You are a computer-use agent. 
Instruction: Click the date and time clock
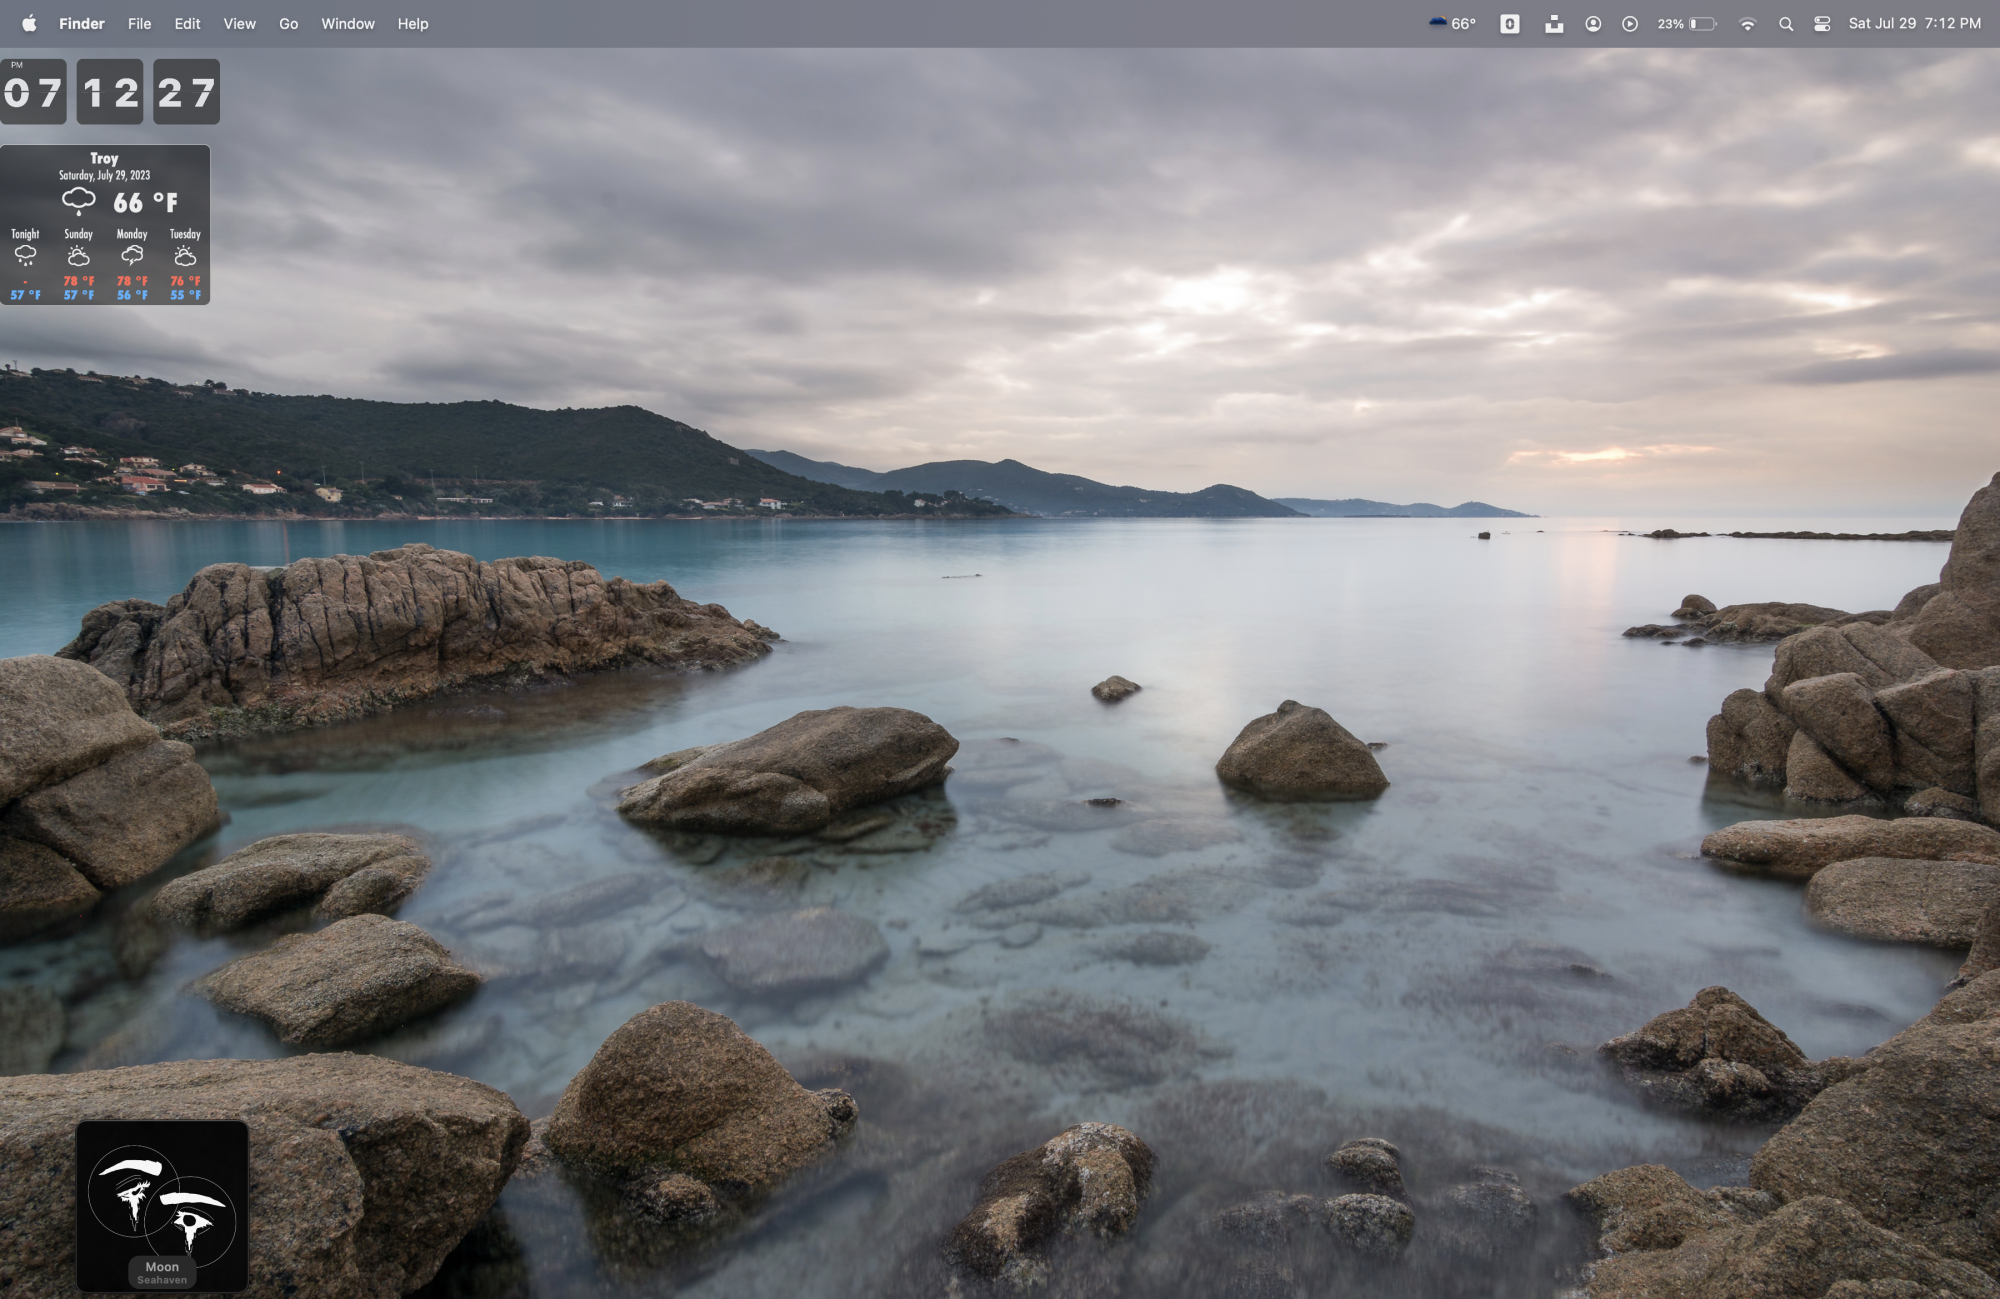[1913, 23]
